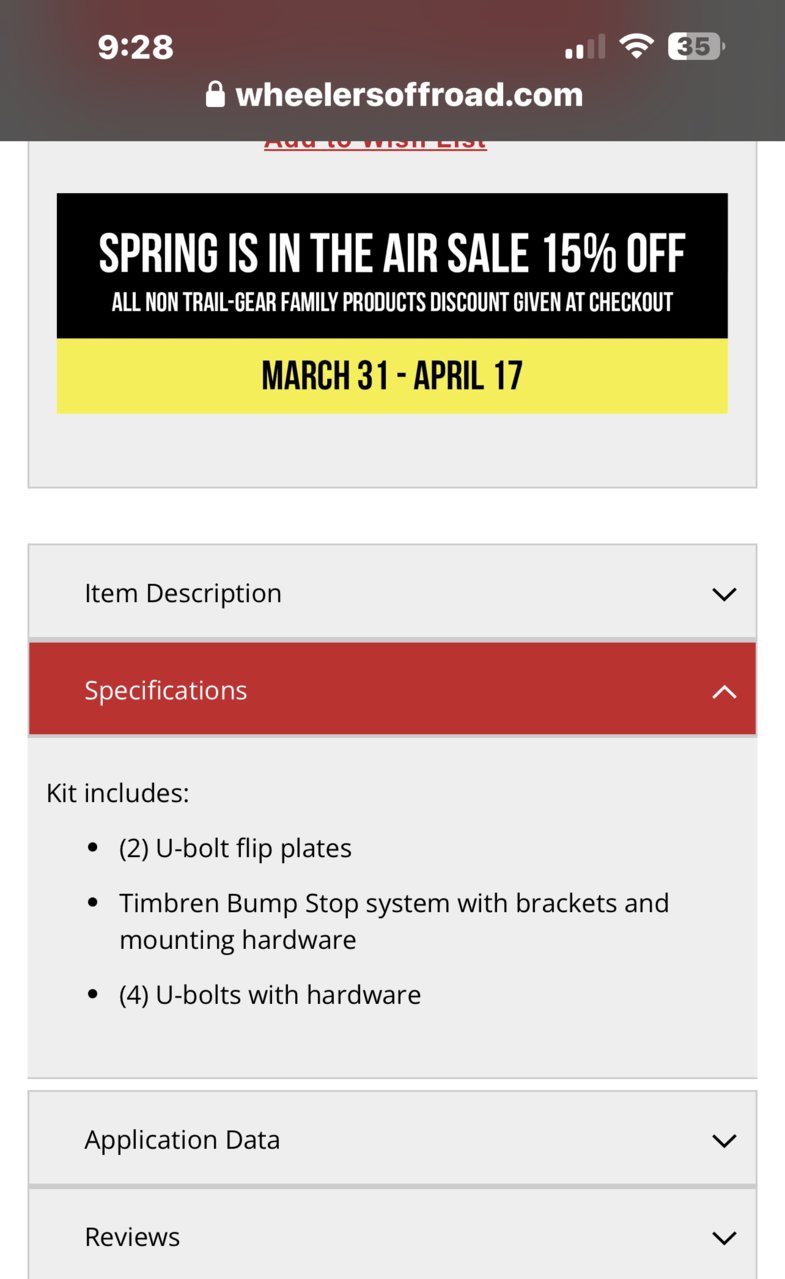Viewport: 785px width, 1279px height.
Task: Tap the Wi-Fi status icon
Action: [x=635, y=46]
